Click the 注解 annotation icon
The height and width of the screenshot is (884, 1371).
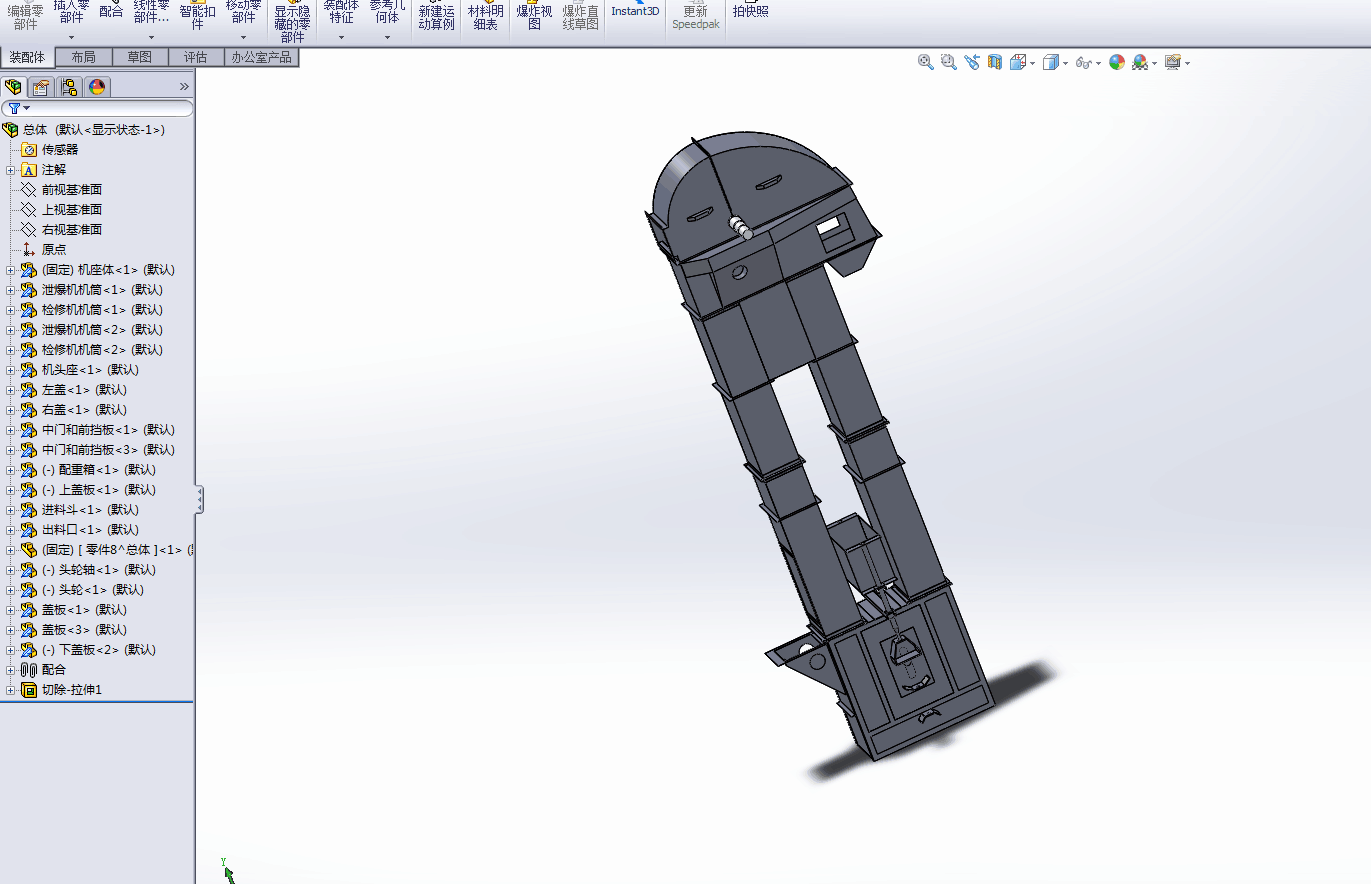[x=29, y=170]
